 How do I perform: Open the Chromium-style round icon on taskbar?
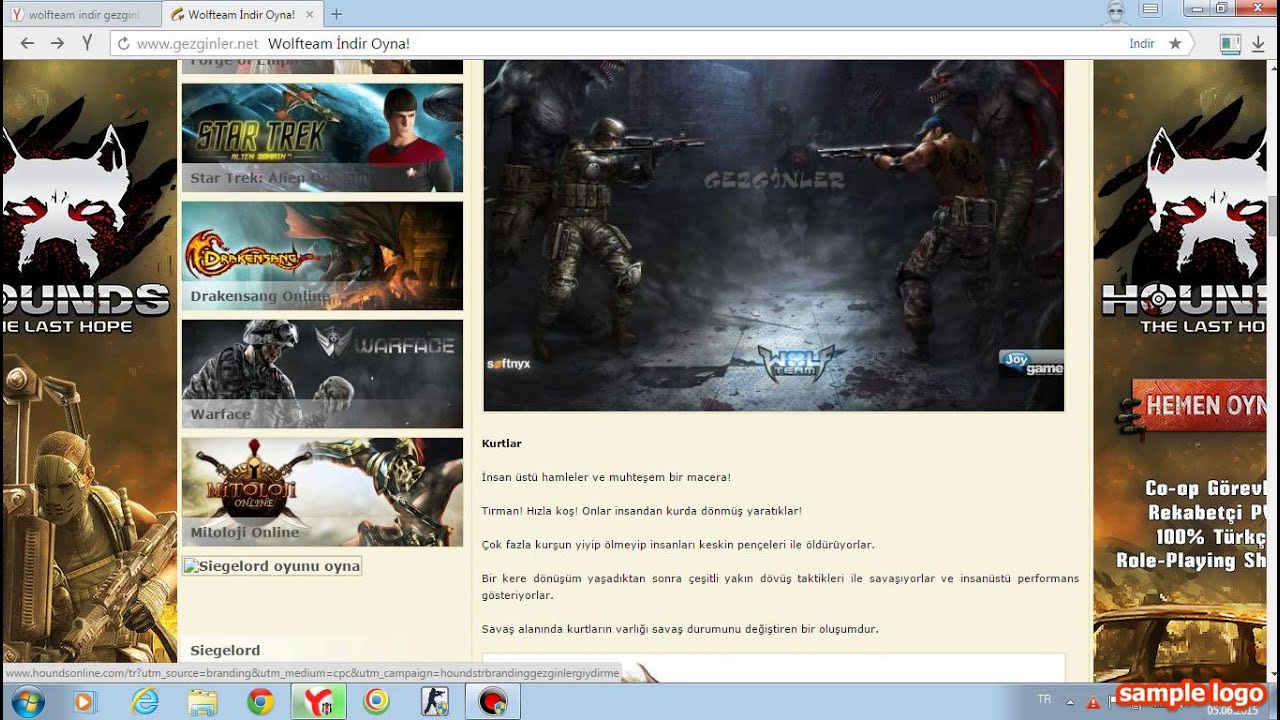pos(377,702)
